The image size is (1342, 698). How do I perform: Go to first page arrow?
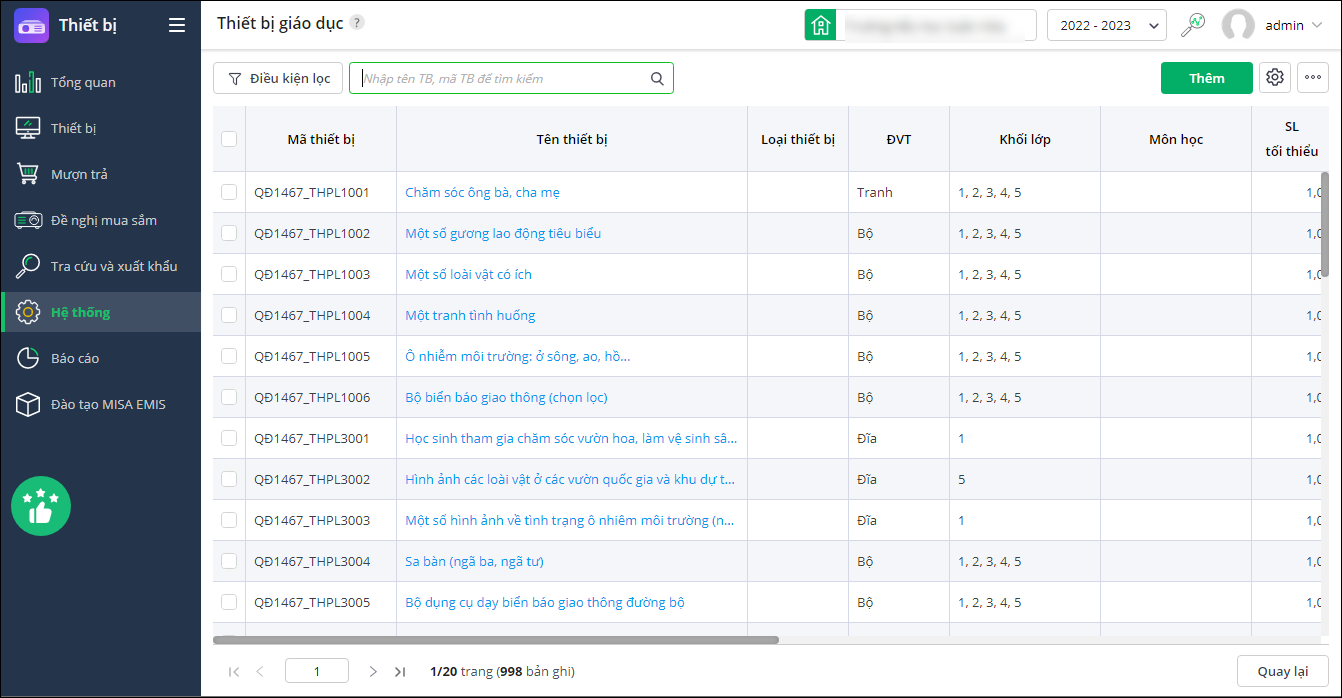(x=234, y=672)
